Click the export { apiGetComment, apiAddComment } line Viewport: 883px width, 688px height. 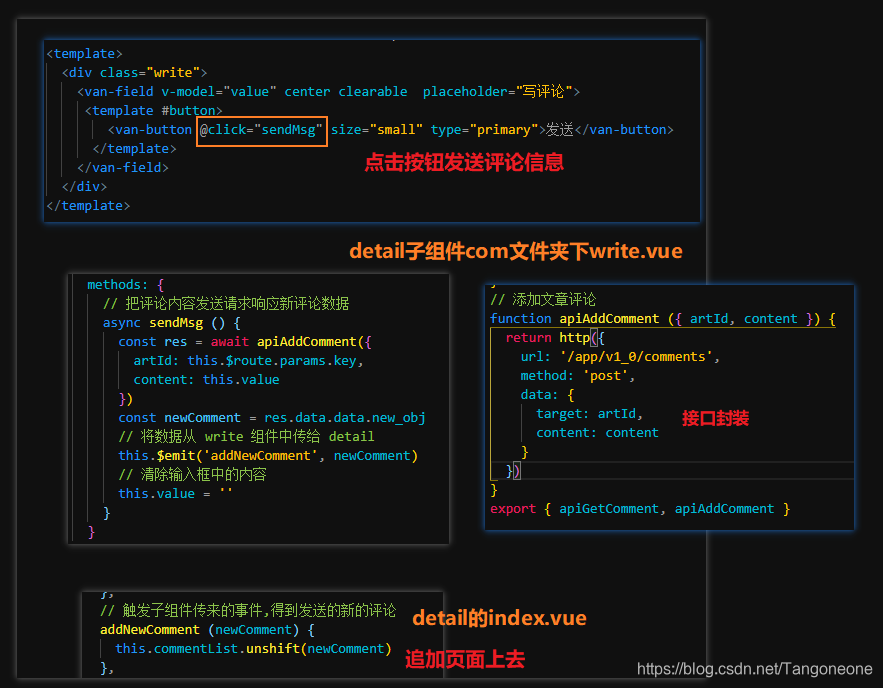640,510
